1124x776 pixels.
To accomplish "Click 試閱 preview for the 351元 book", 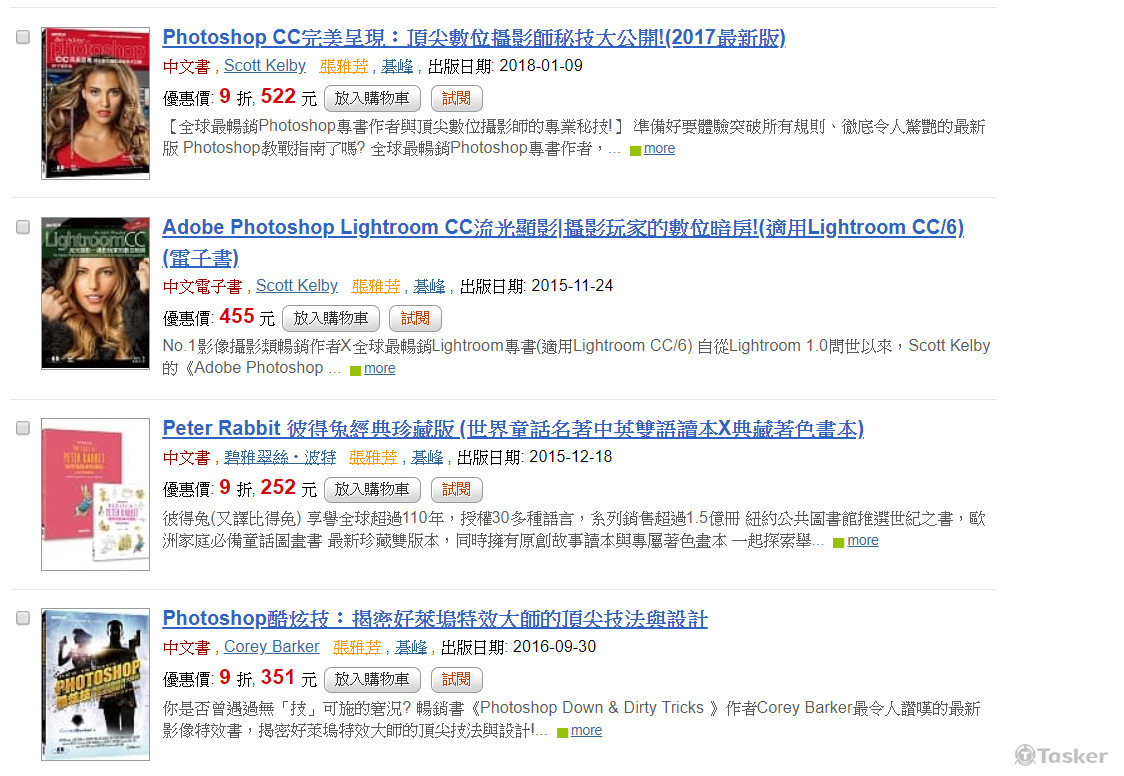I will 457,679.
